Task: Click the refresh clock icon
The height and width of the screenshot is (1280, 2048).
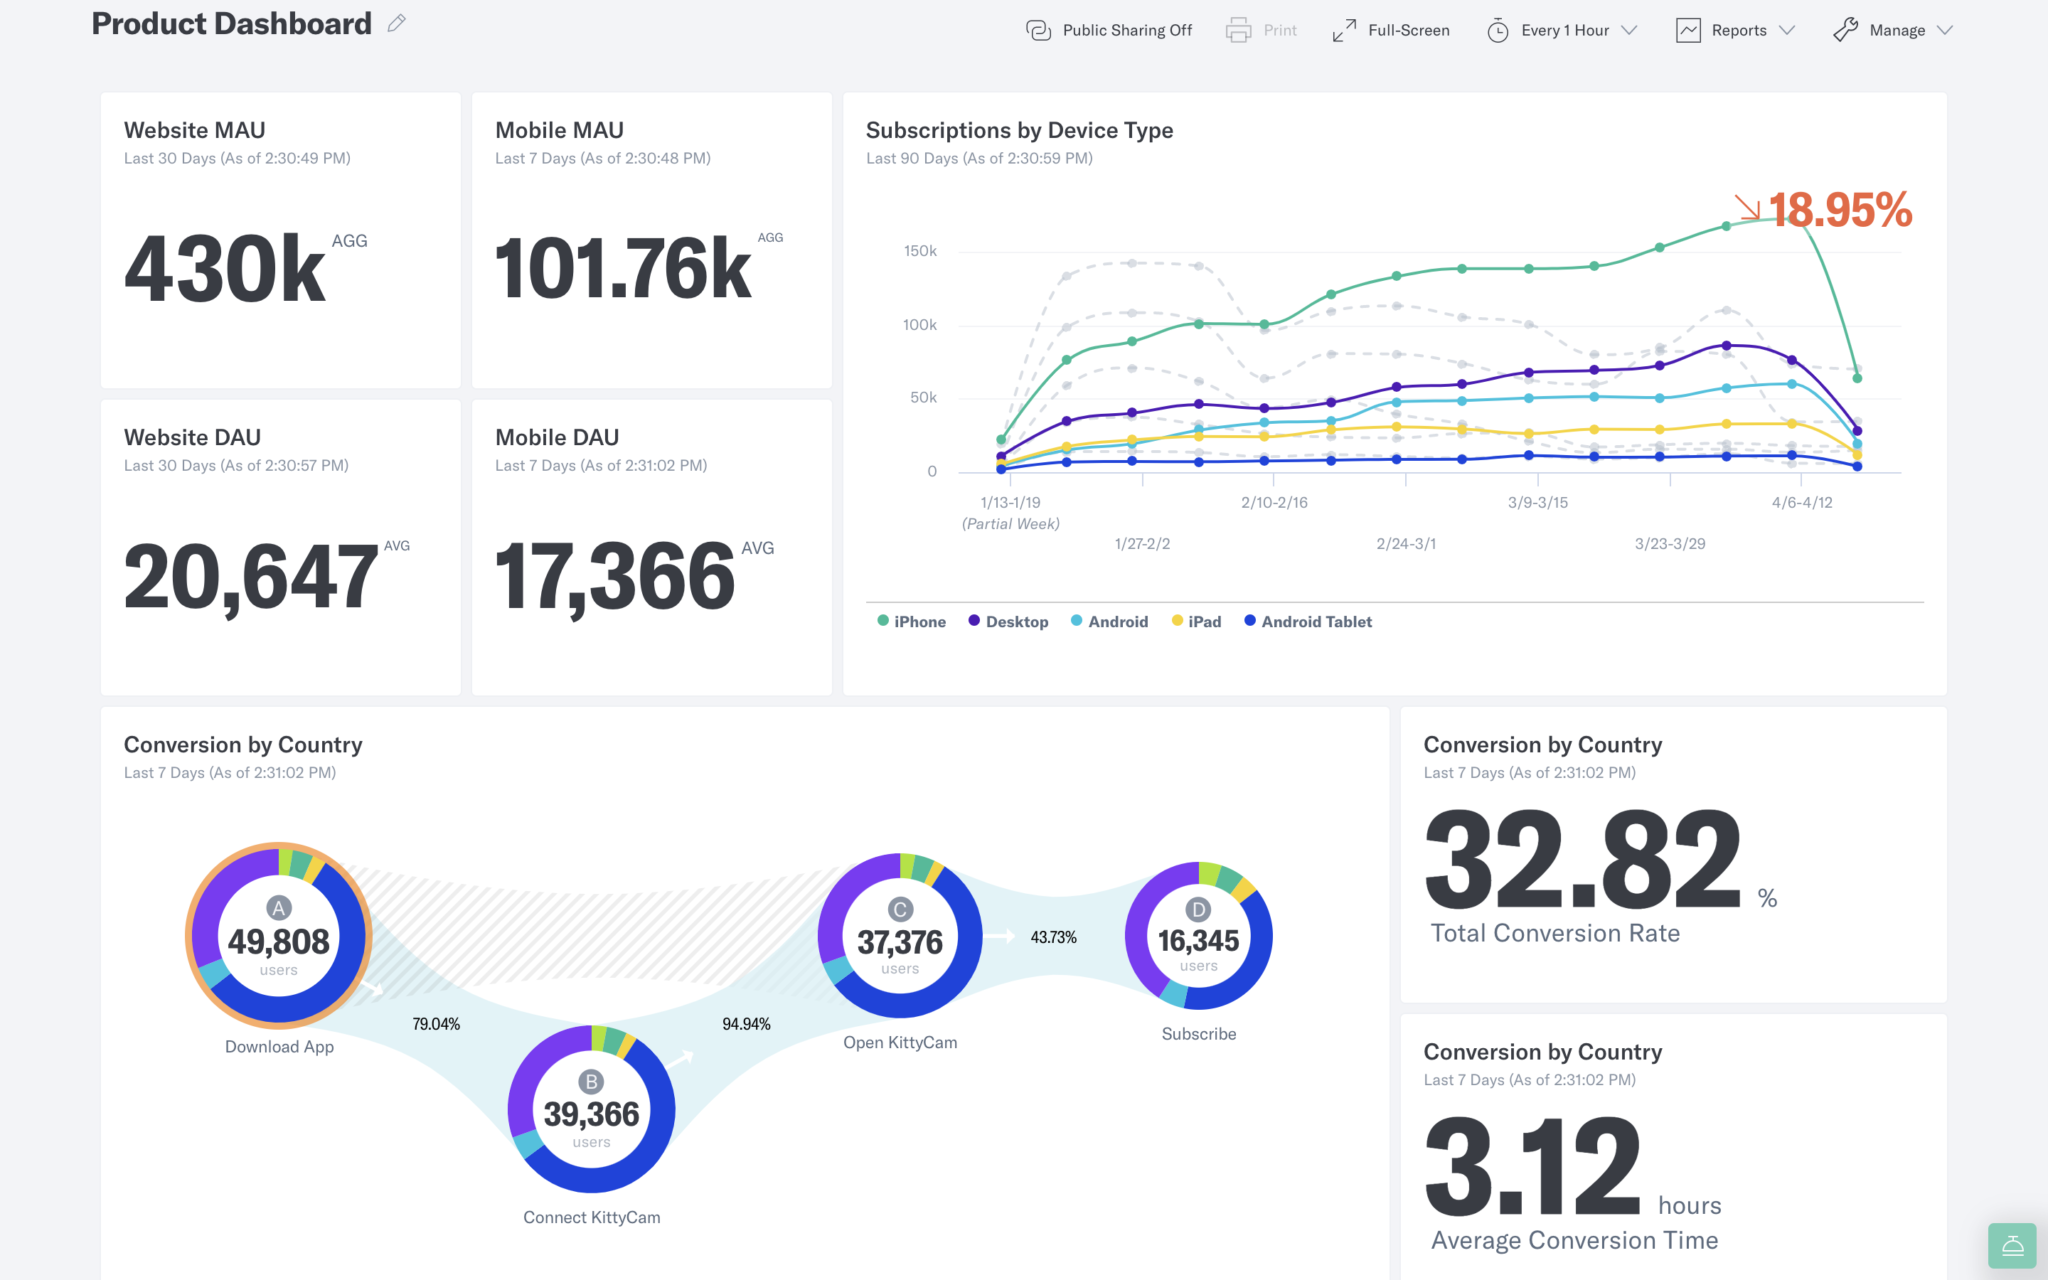Action: tap(1498, 30)
